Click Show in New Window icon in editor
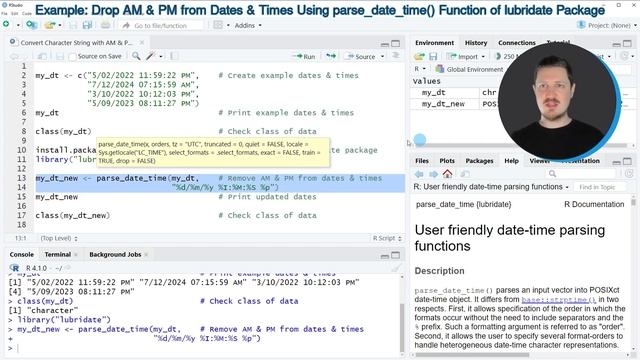 coord(42,56)
